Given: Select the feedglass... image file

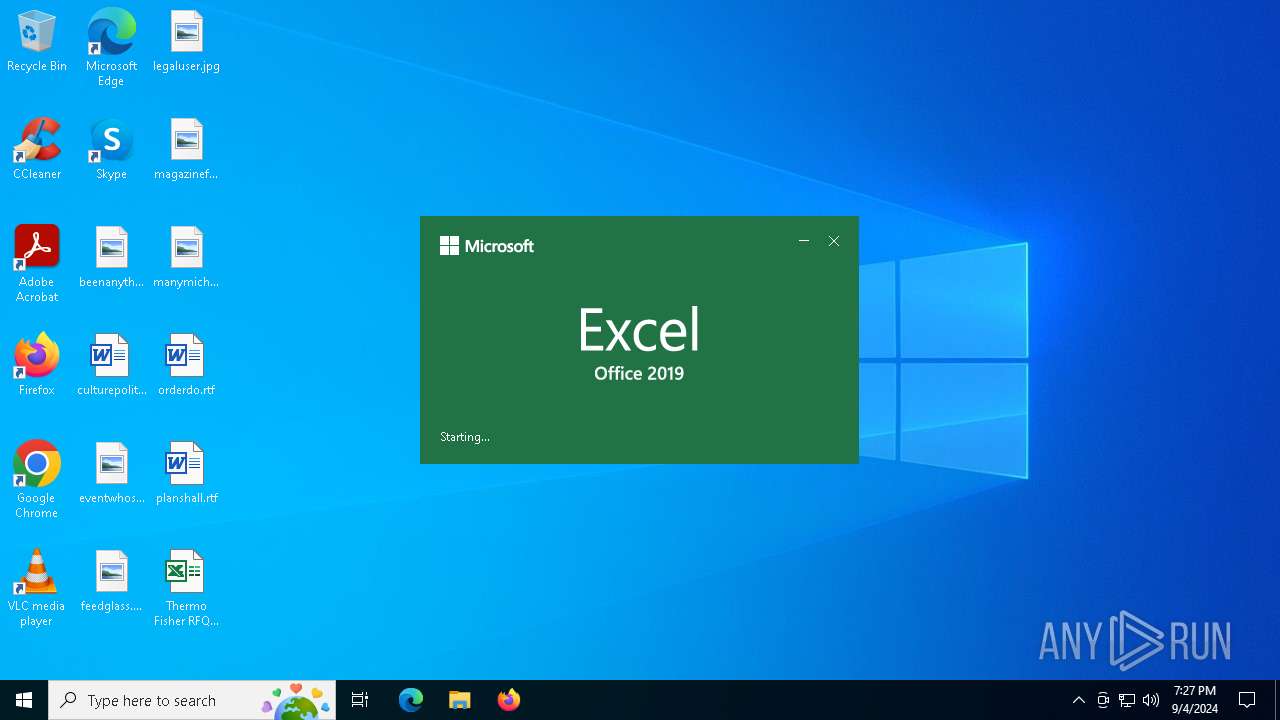Looking at the screenshot, I should coord(111,582).
